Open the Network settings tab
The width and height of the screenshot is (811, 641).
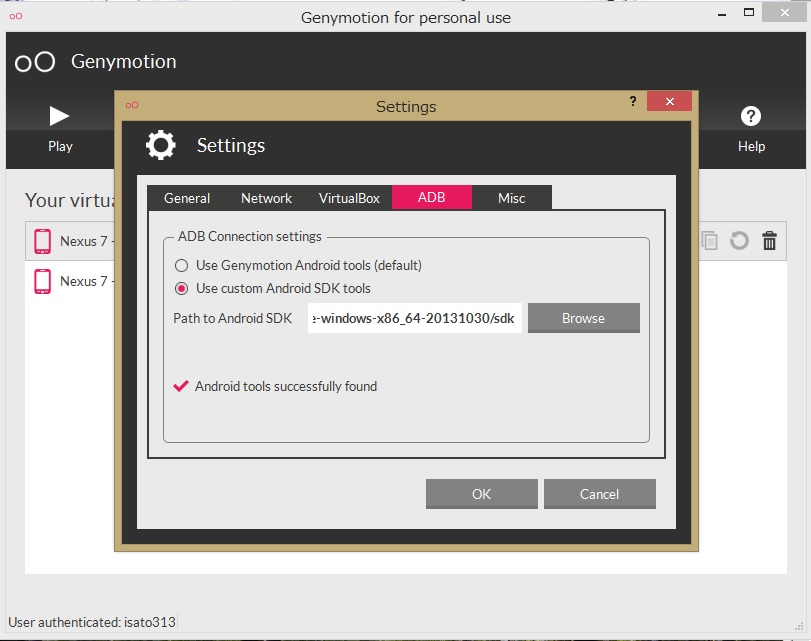pos(266,198)
